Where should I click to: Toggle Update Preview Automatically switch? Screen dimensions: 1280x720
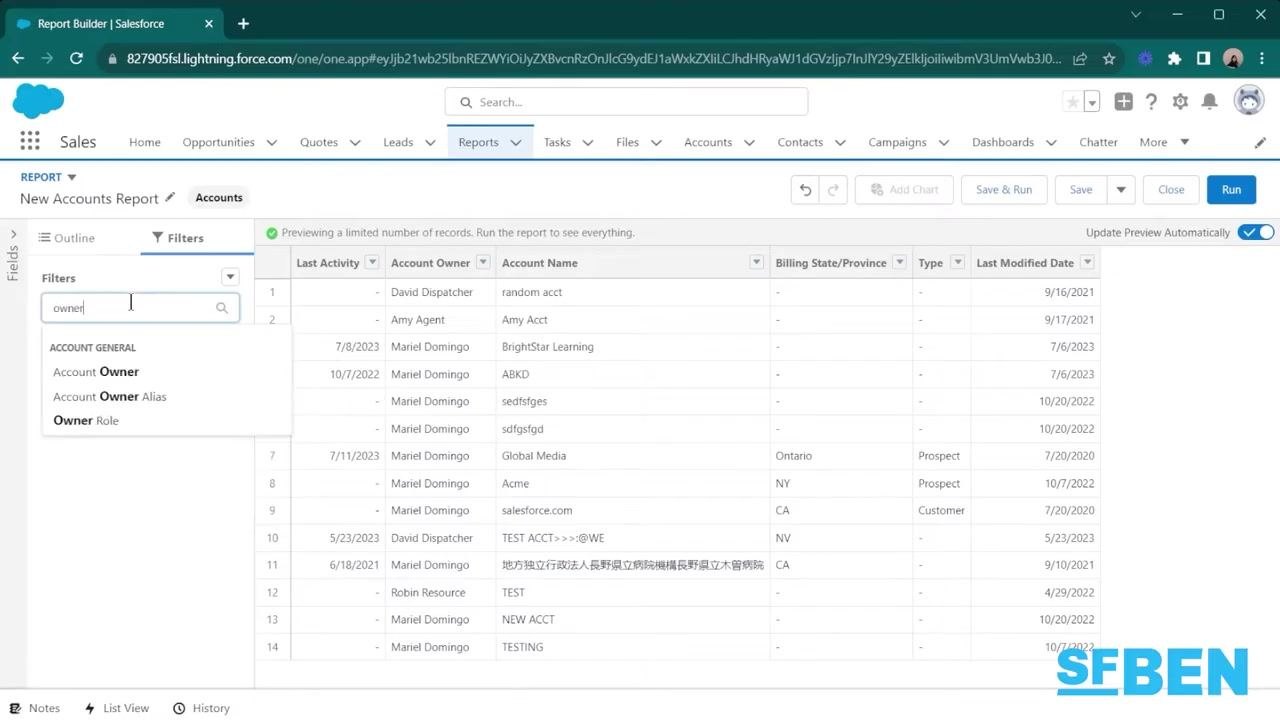coord(1256,233)
